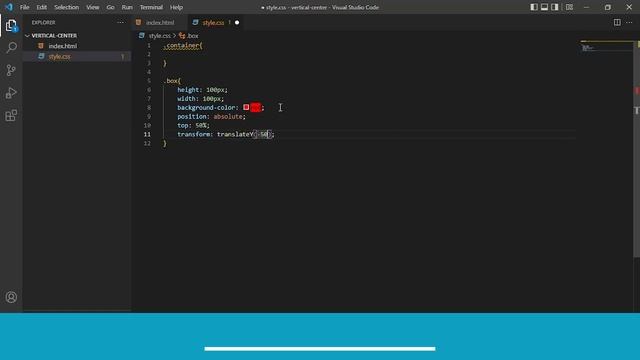Click the unsaved dot on style.css tab
Viewport: 640px width, 360px height.
point(237,22)
